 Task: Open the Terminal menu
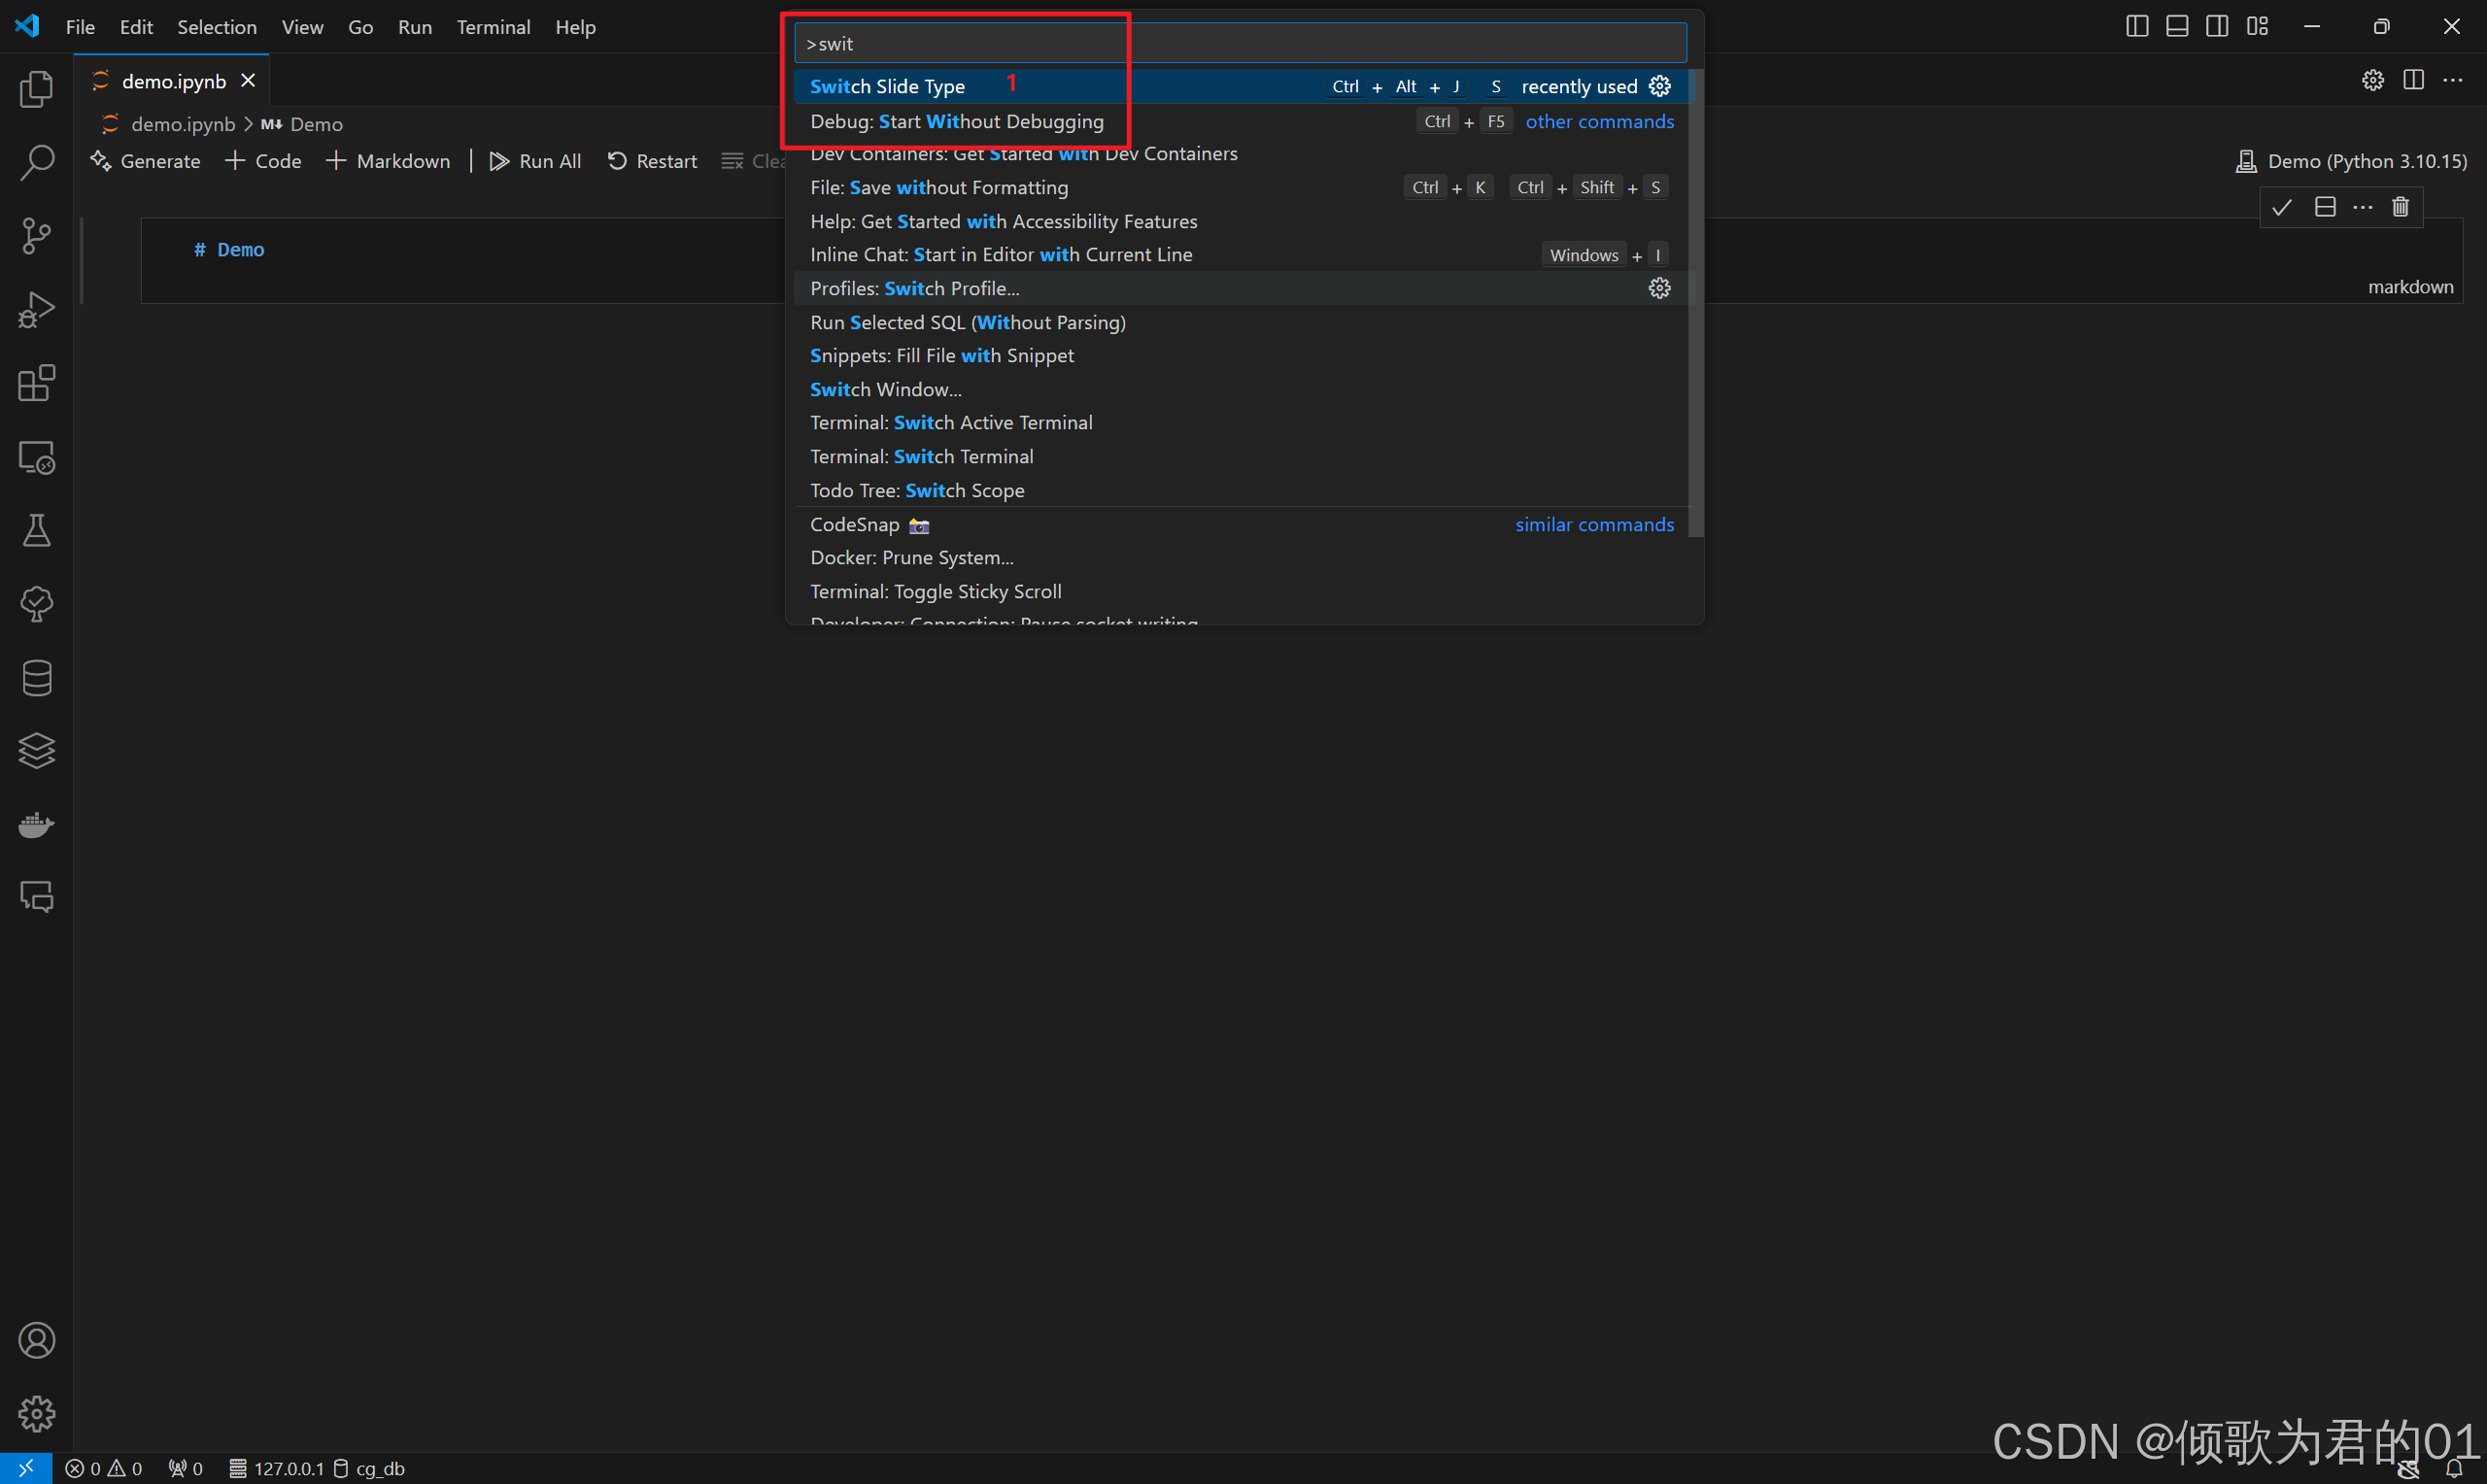pos(493,27)
